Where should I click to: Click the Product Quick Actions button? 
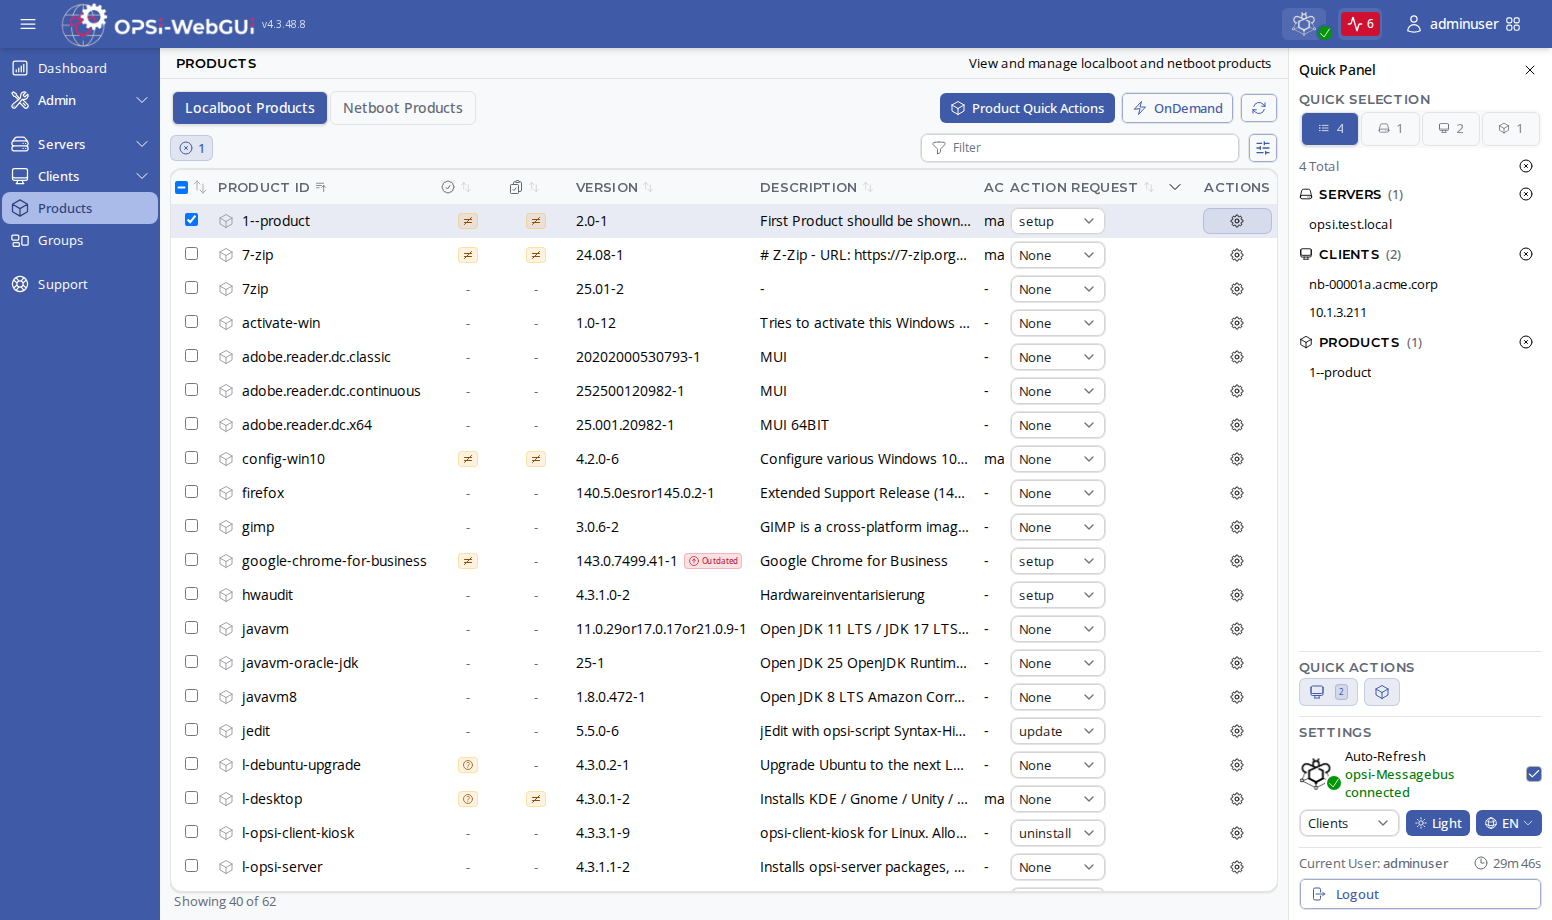1027,108
